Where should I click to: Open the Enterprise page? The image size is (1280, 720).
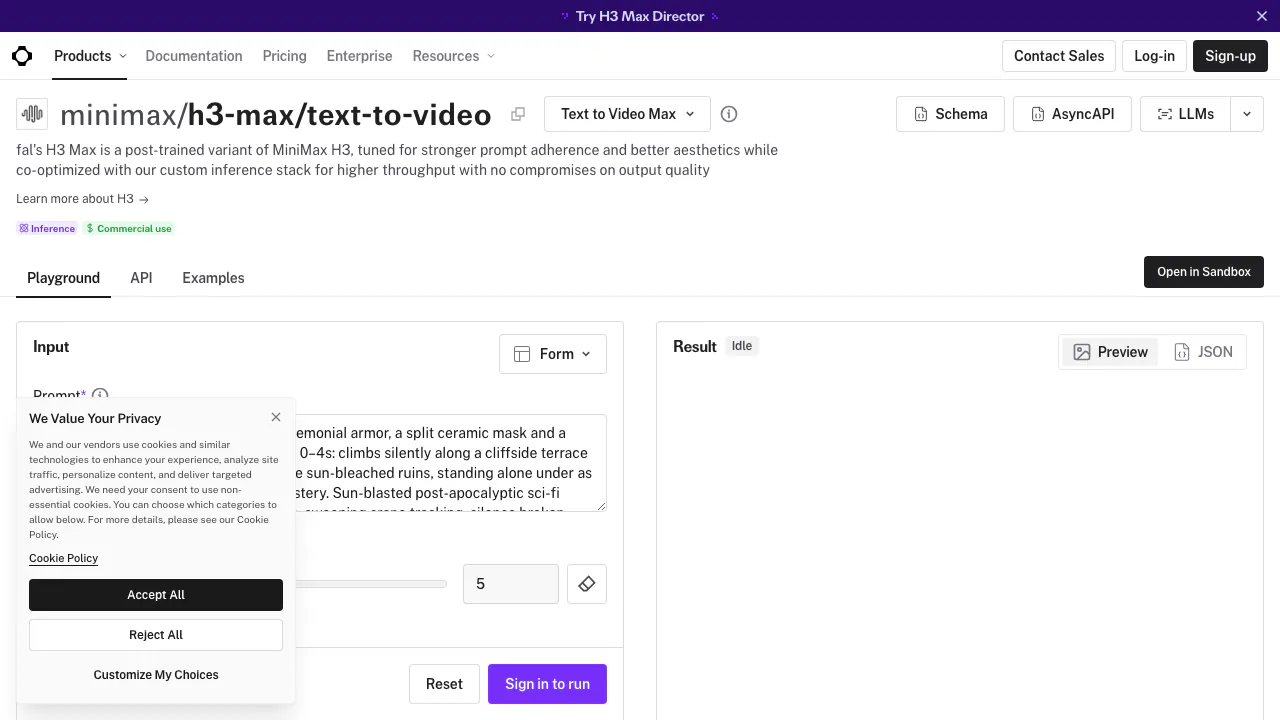click(360, 56)
